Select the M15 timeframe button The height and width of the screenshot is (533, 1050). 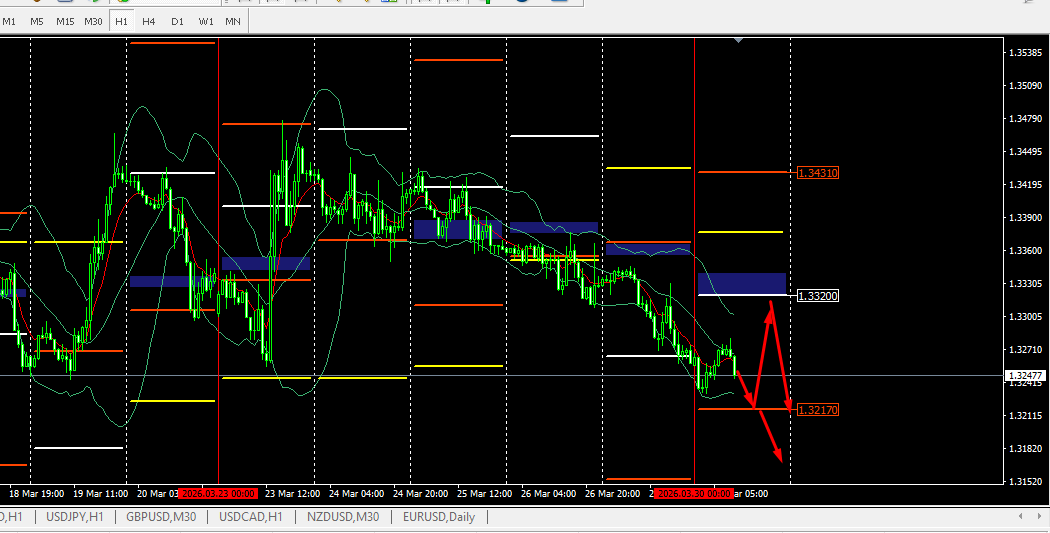[65, 21]
